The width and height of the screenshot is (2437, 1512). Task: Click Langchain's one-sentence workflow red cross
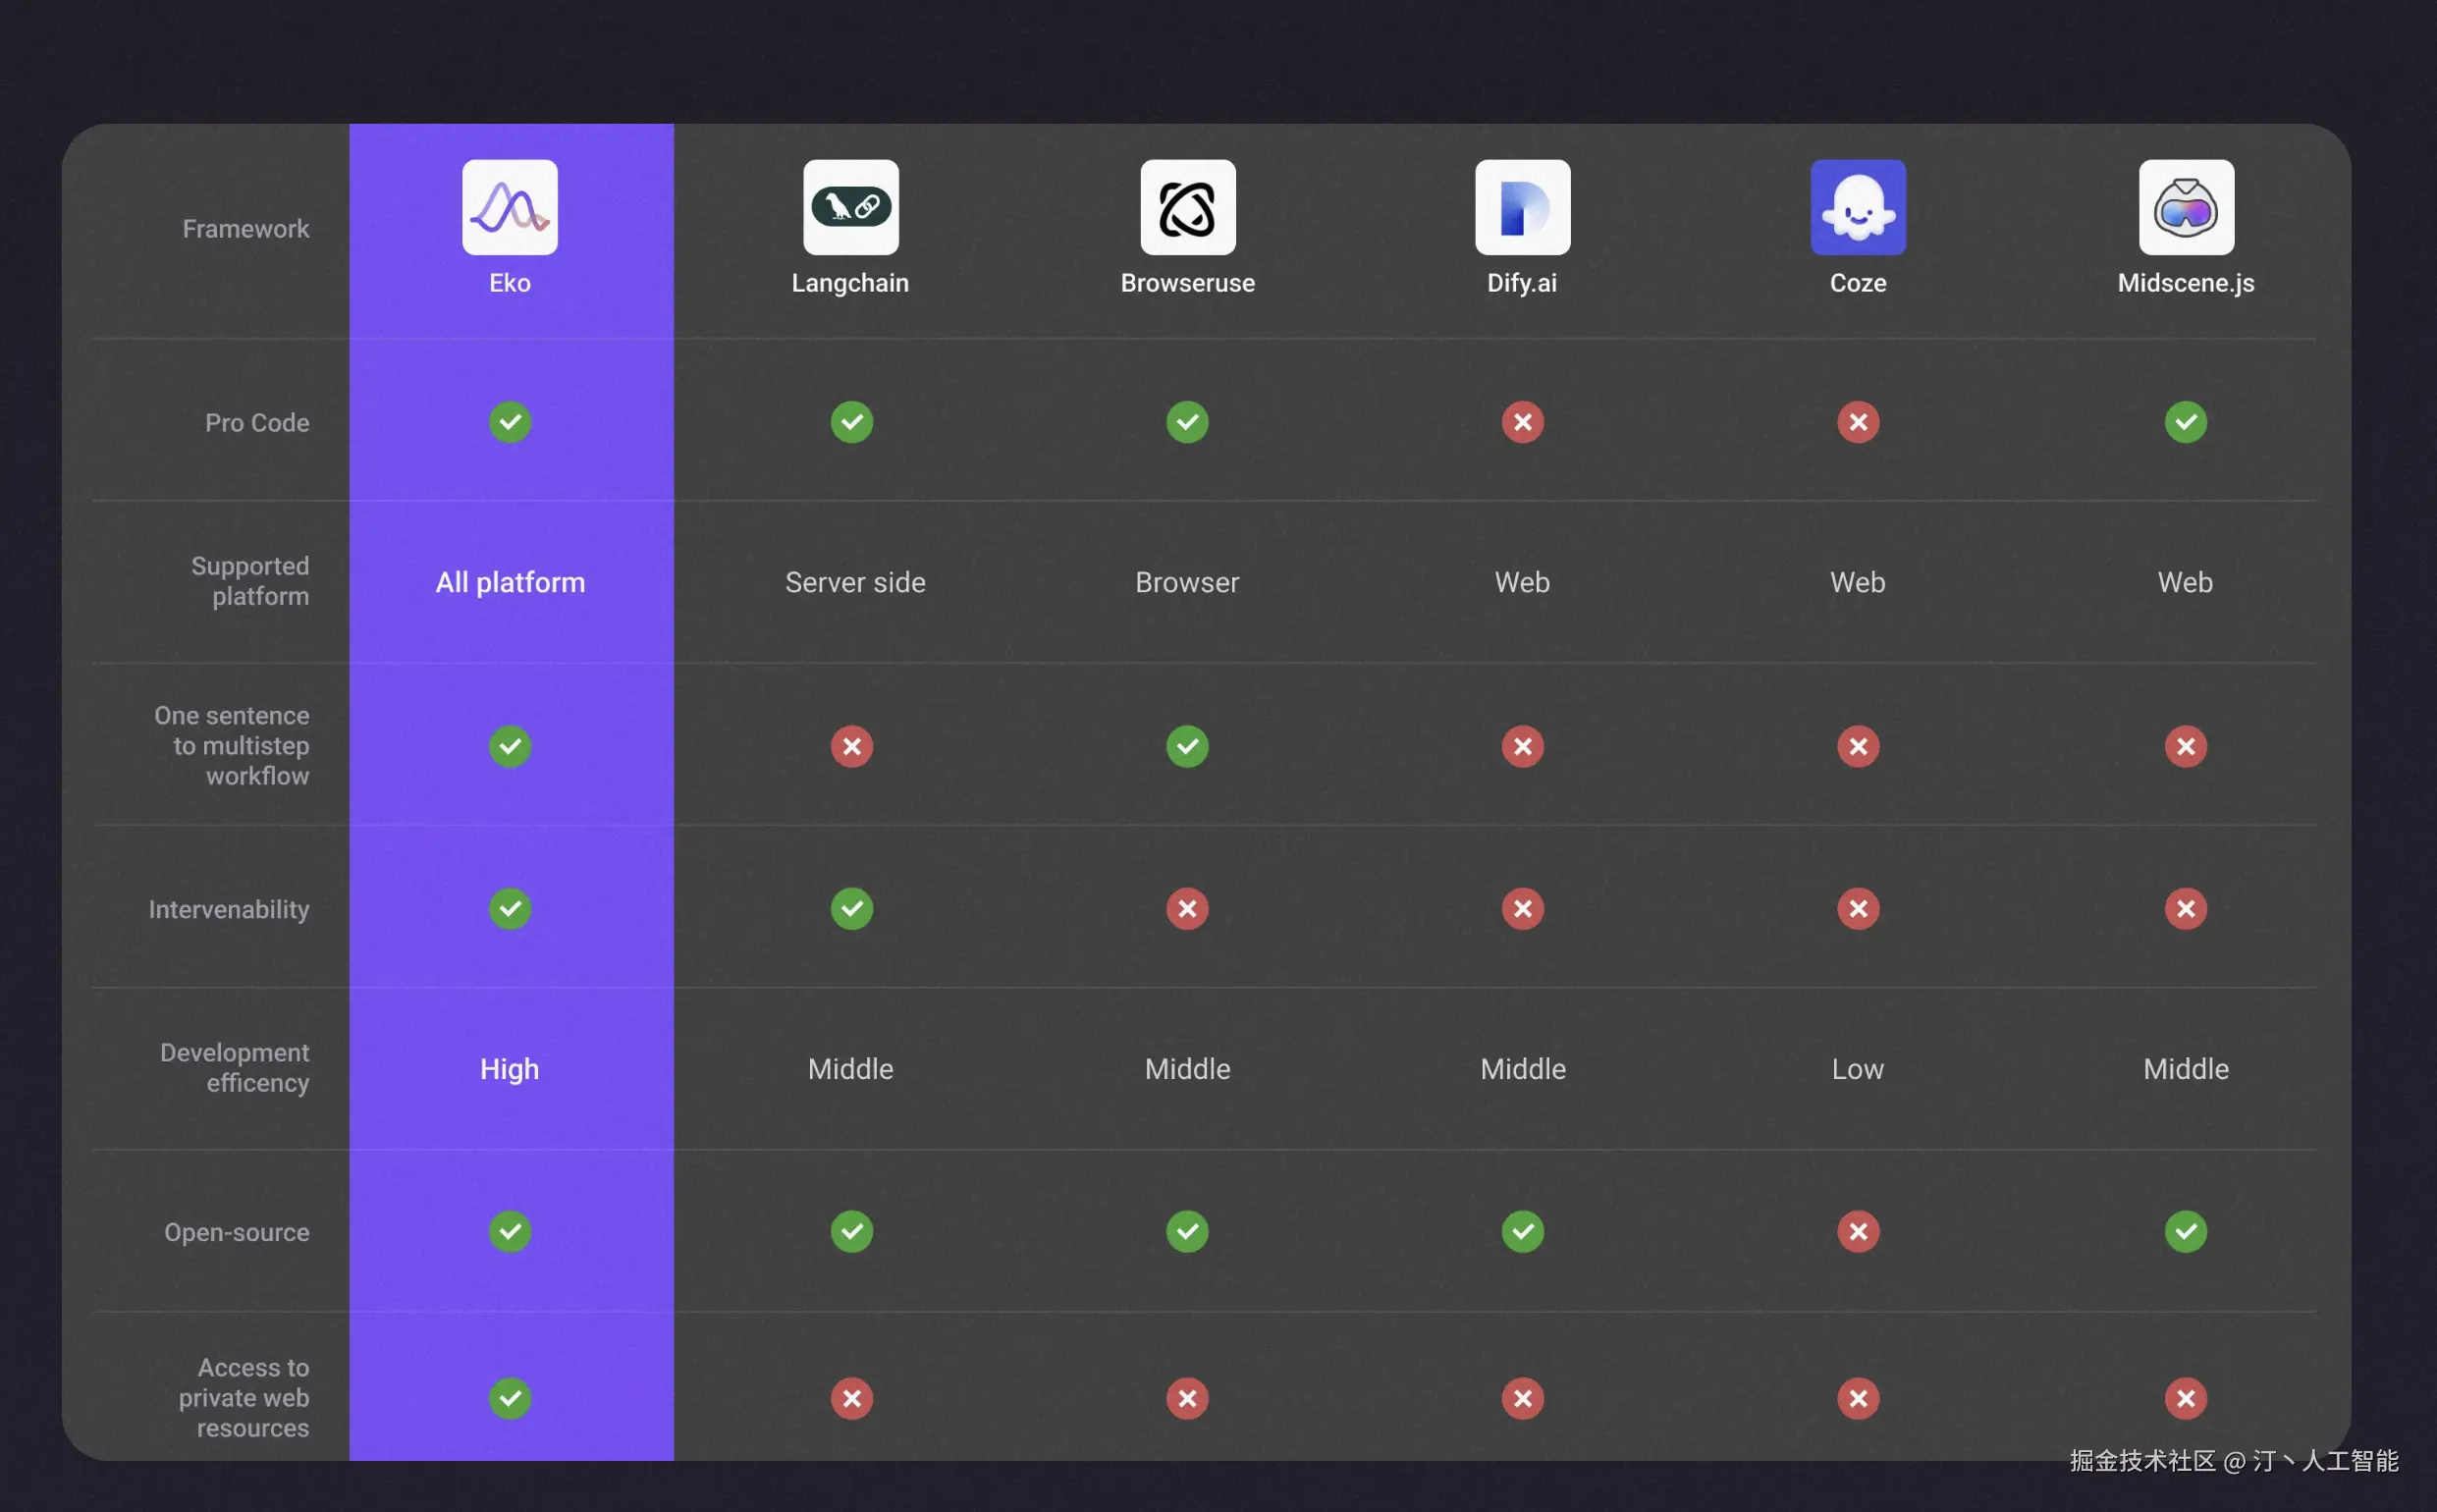point(851,746)
